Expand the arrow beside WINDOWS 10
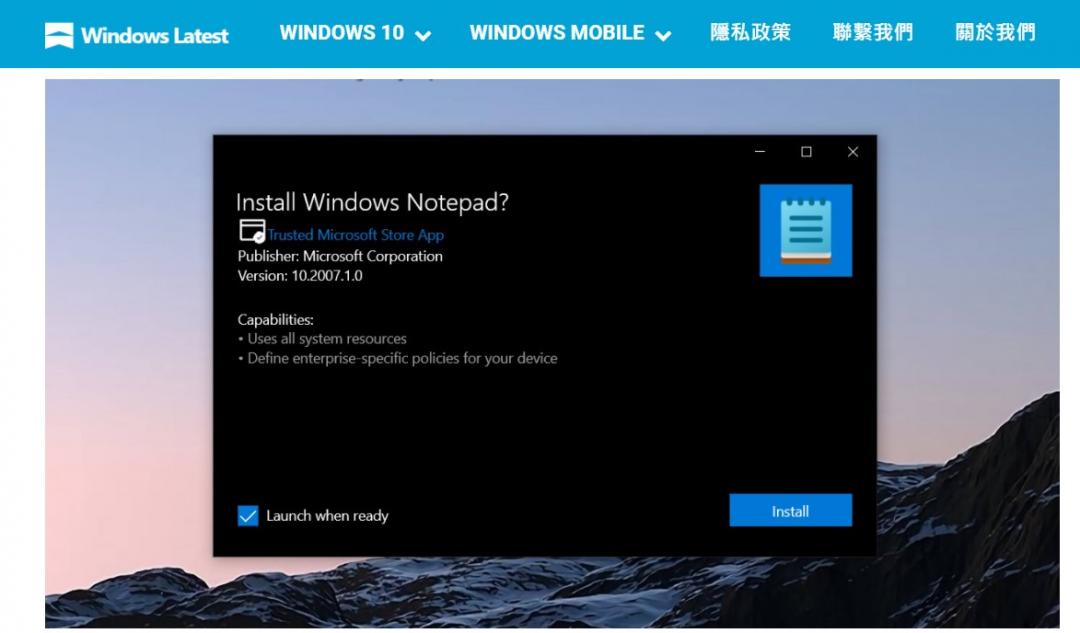1080x633 pixels. tap(423, 36)
